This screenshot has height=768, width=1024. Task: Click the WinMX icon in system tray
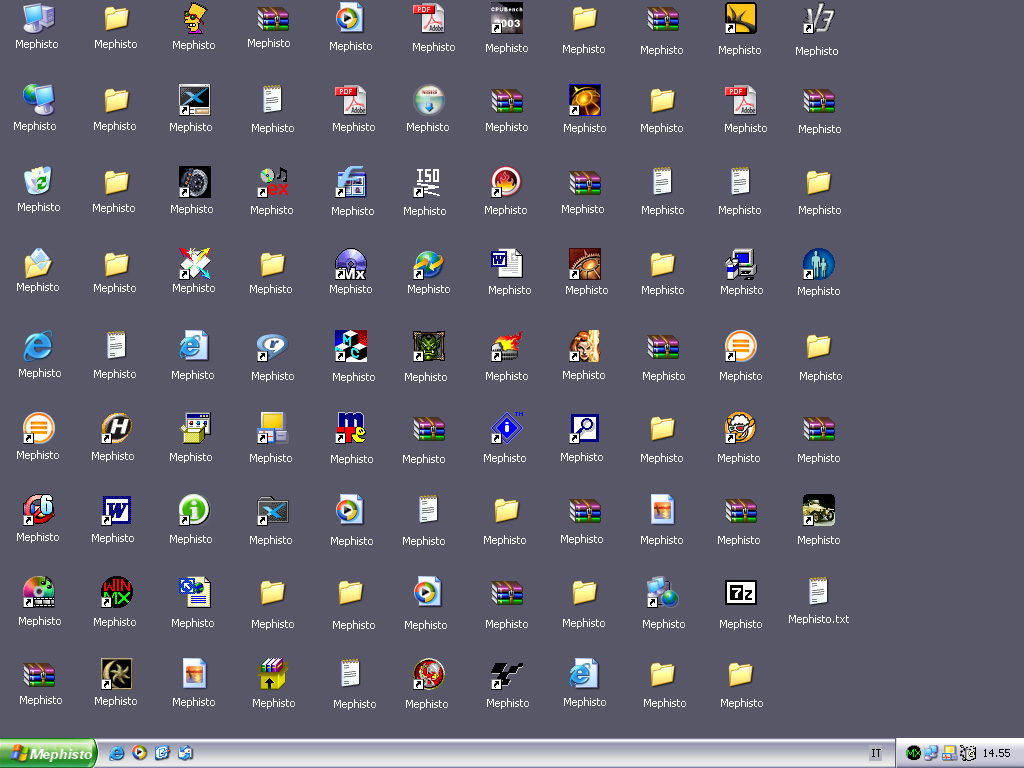tap(913, 753)
